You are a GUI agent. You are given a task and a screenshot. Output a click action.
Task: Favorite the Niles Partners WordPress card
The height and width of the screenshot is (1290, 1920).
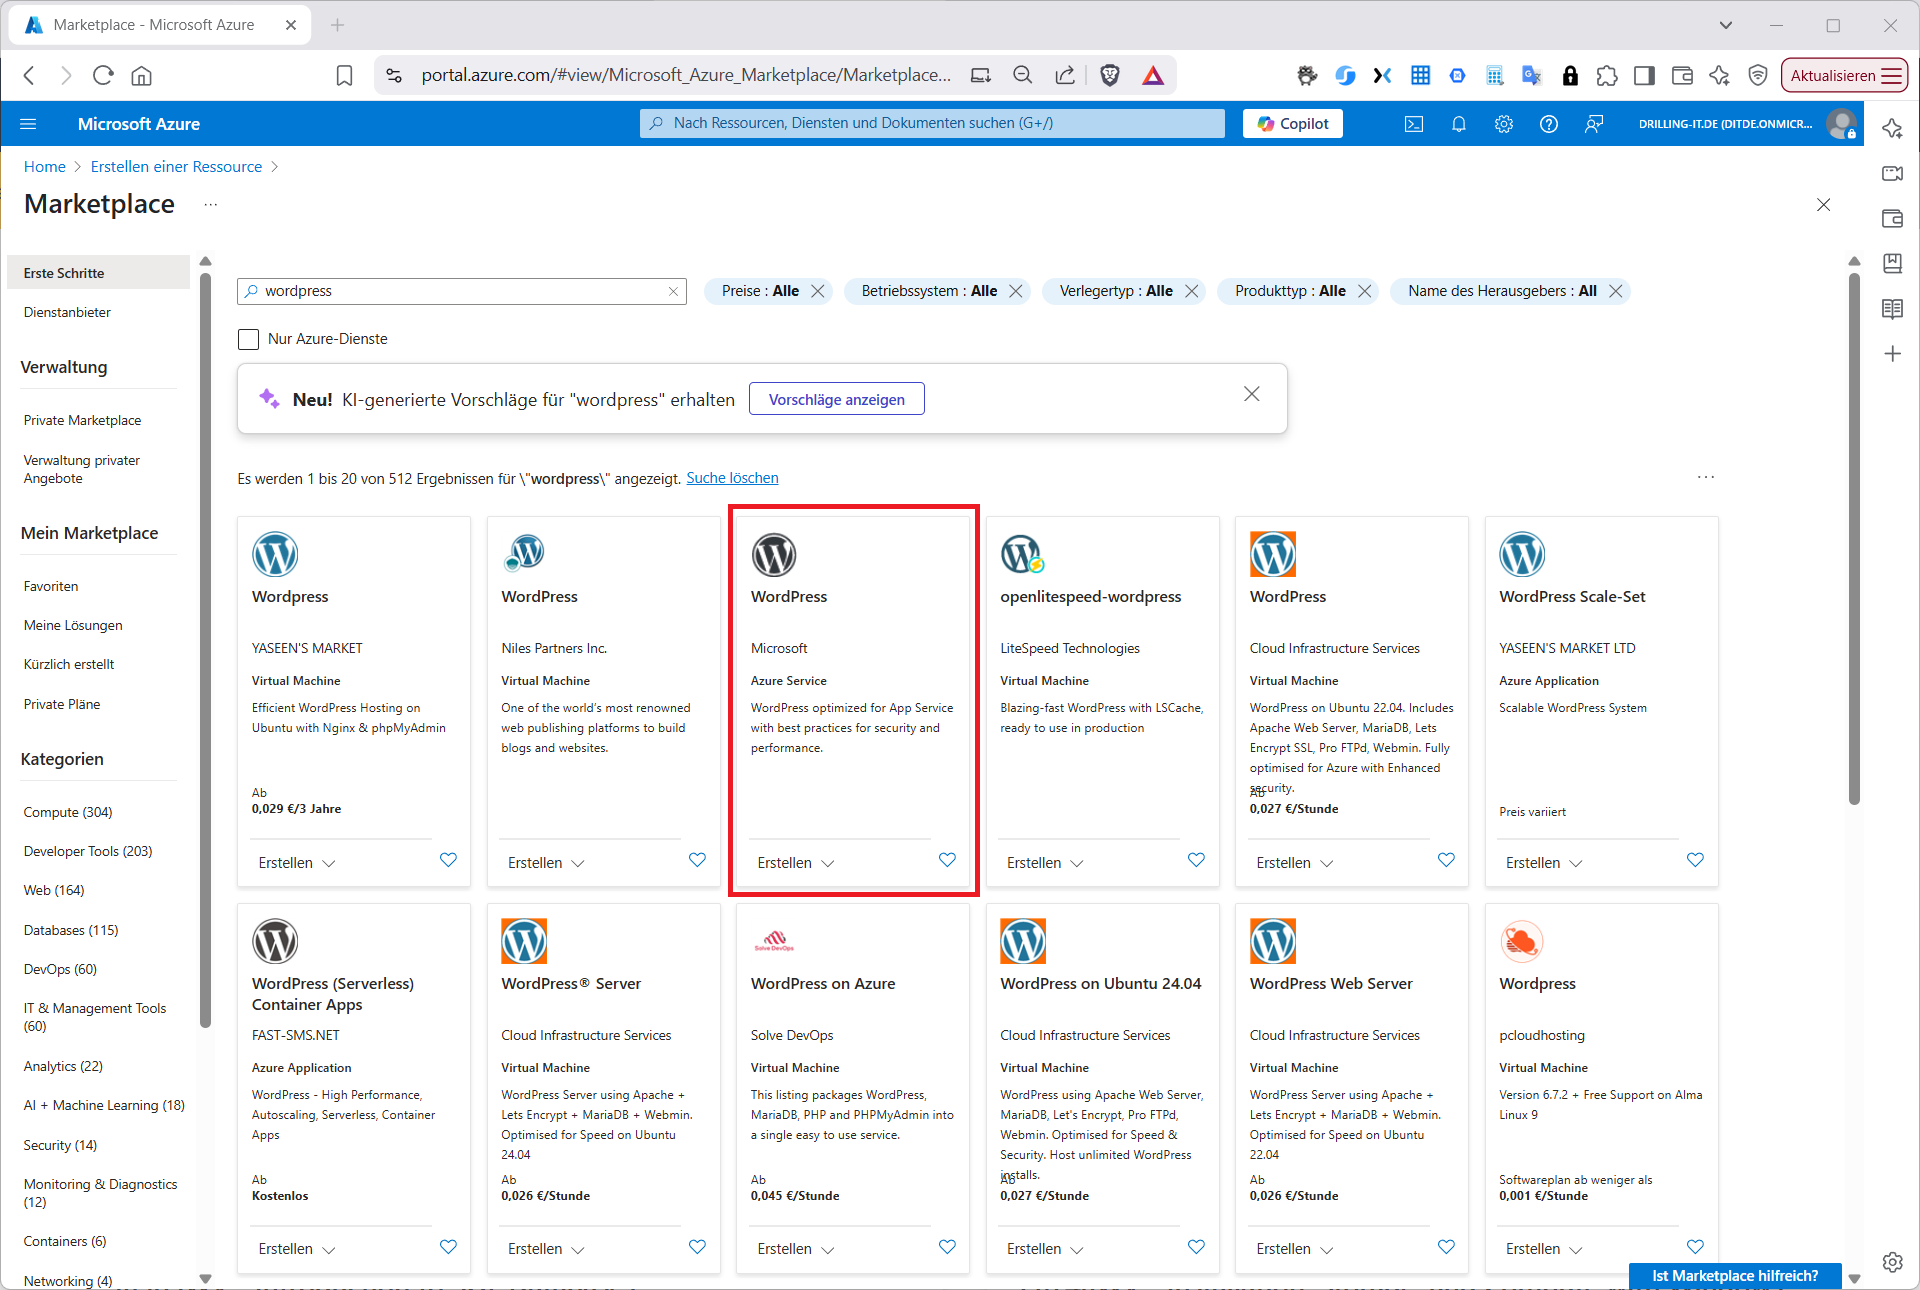point(697,860)
